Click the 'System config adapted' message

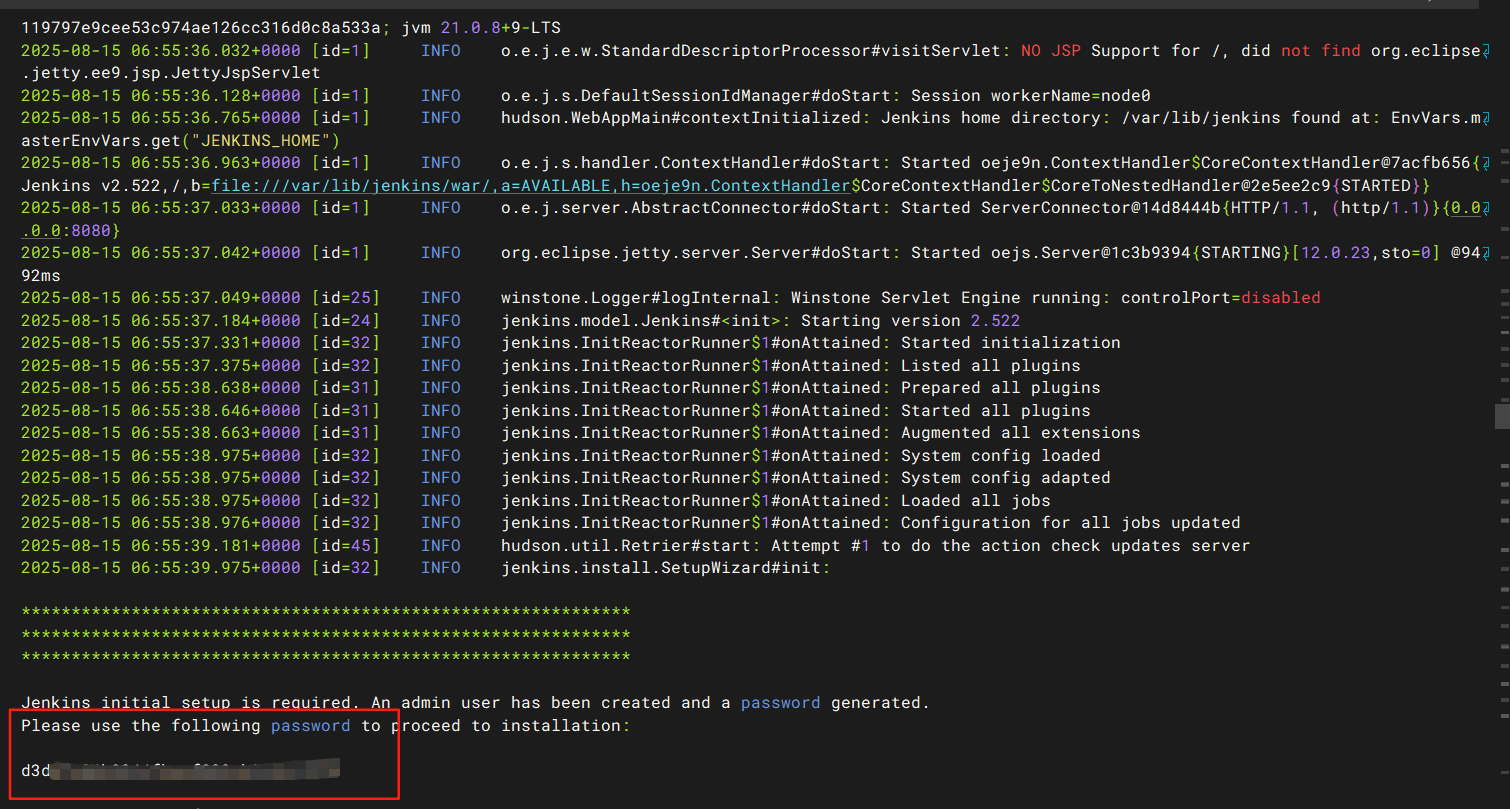[x=1006, y=478]
